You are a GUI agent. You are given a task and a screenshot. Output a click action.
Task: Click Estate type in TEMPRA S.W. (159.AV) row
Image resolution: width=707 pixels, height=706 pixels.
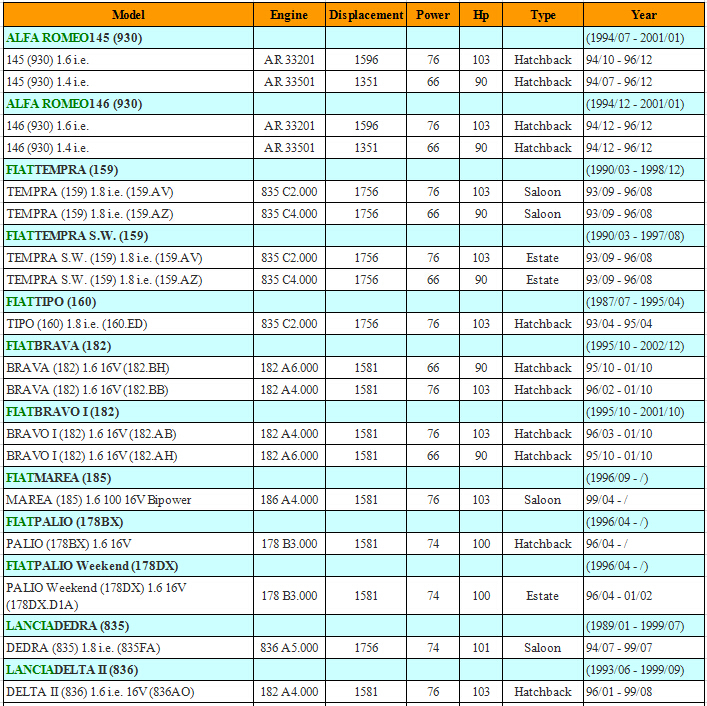(x=542, y=258)
